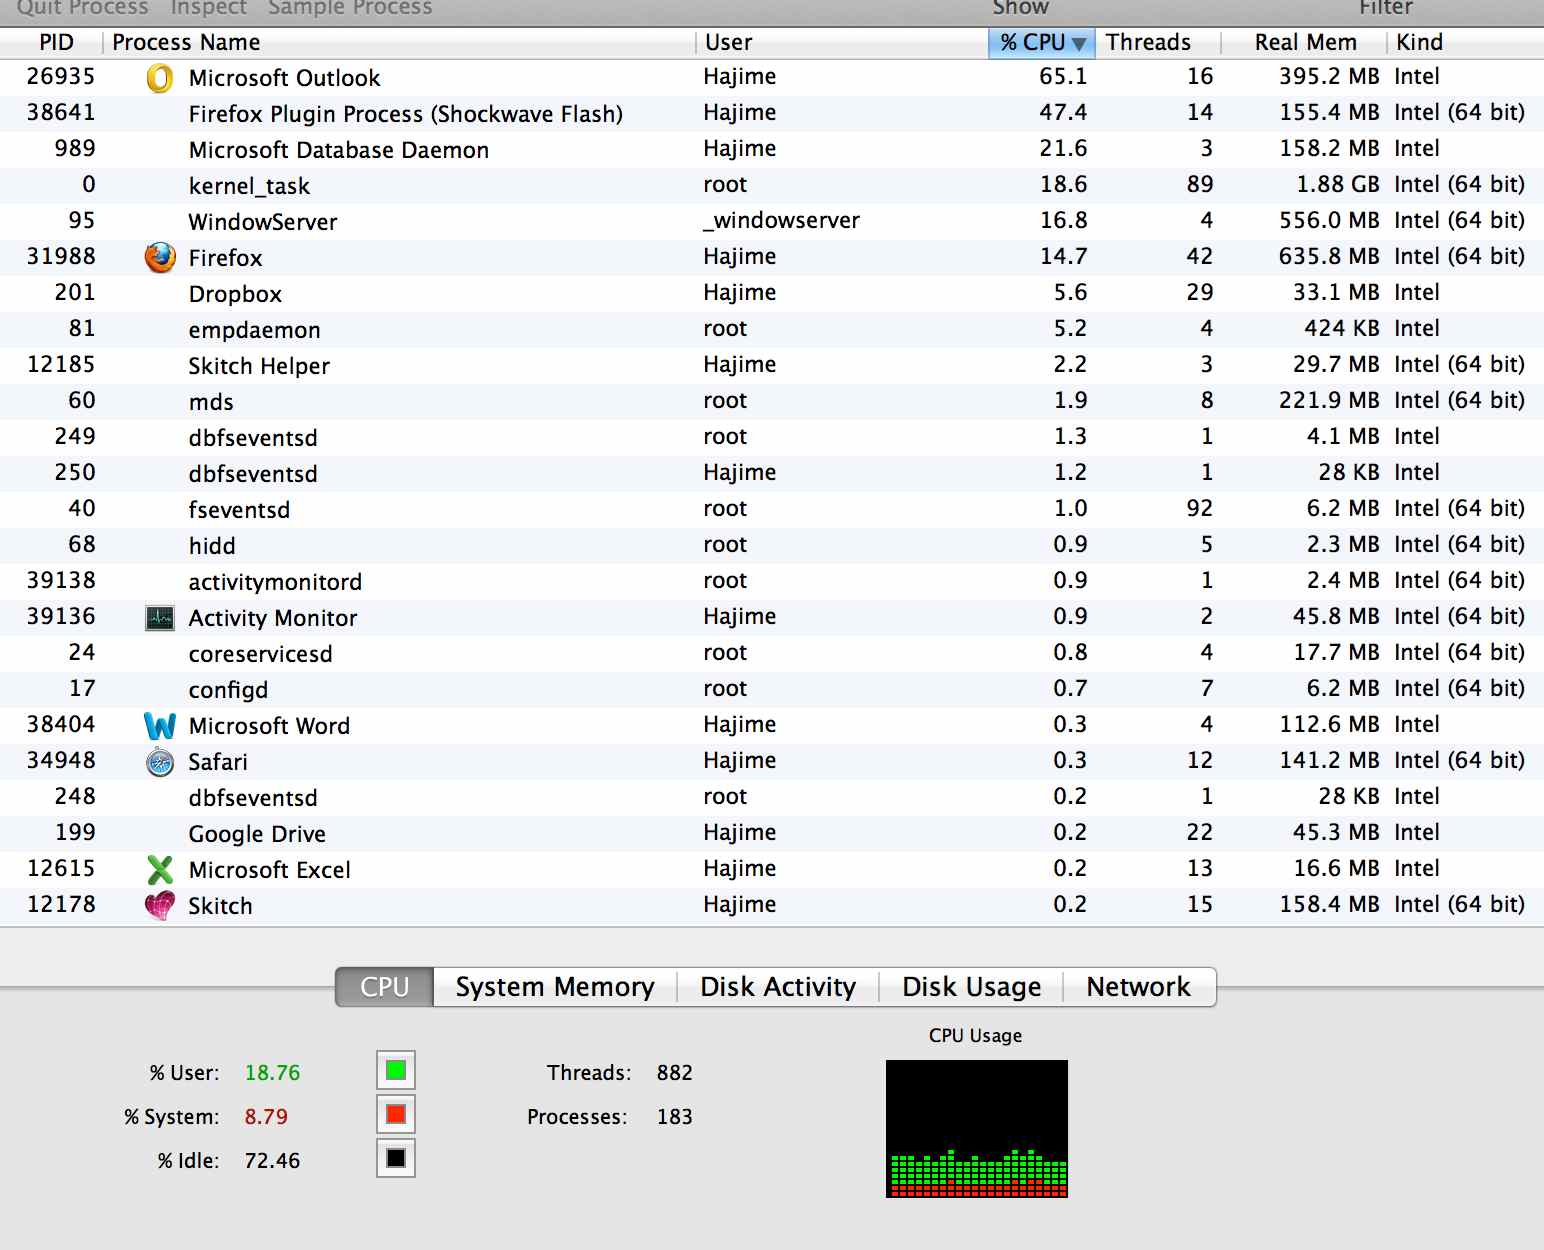Screen dimensions: 1544x1250
Task: Click the _windowserver user cell
Action: [781, 220]
